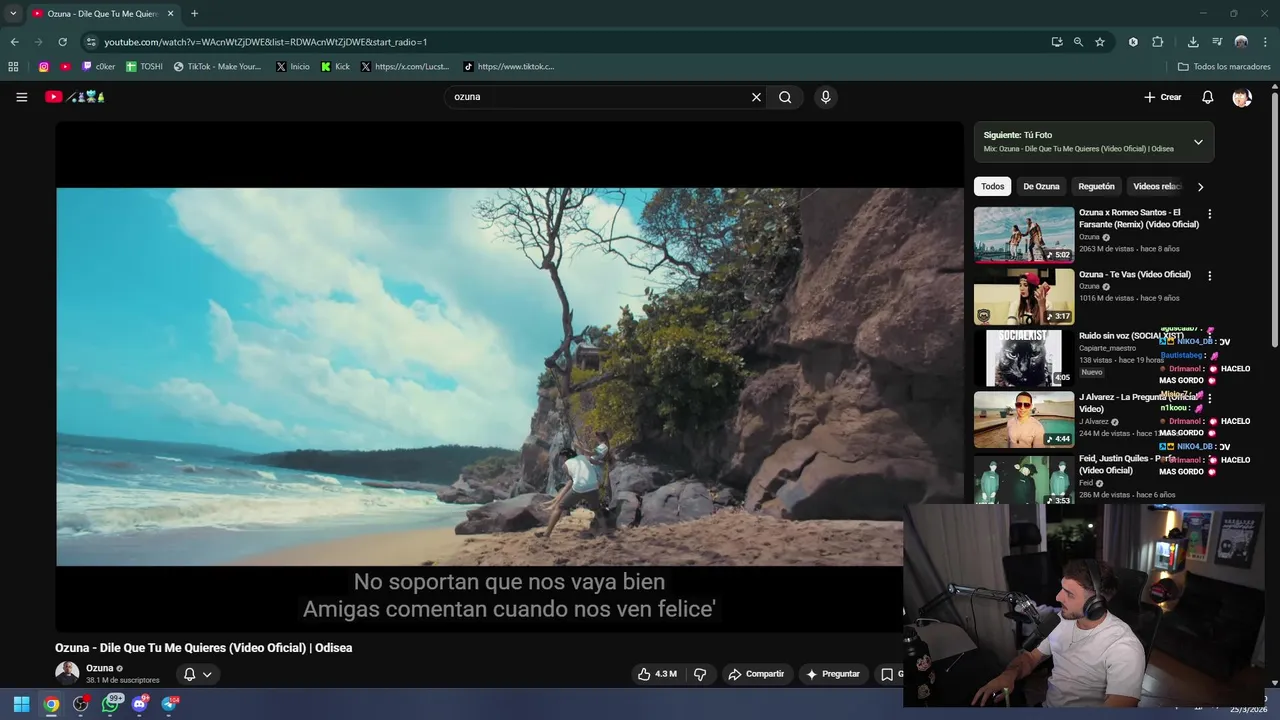Like the video with 4.3 M thumbs up

[x=657, y=674]
